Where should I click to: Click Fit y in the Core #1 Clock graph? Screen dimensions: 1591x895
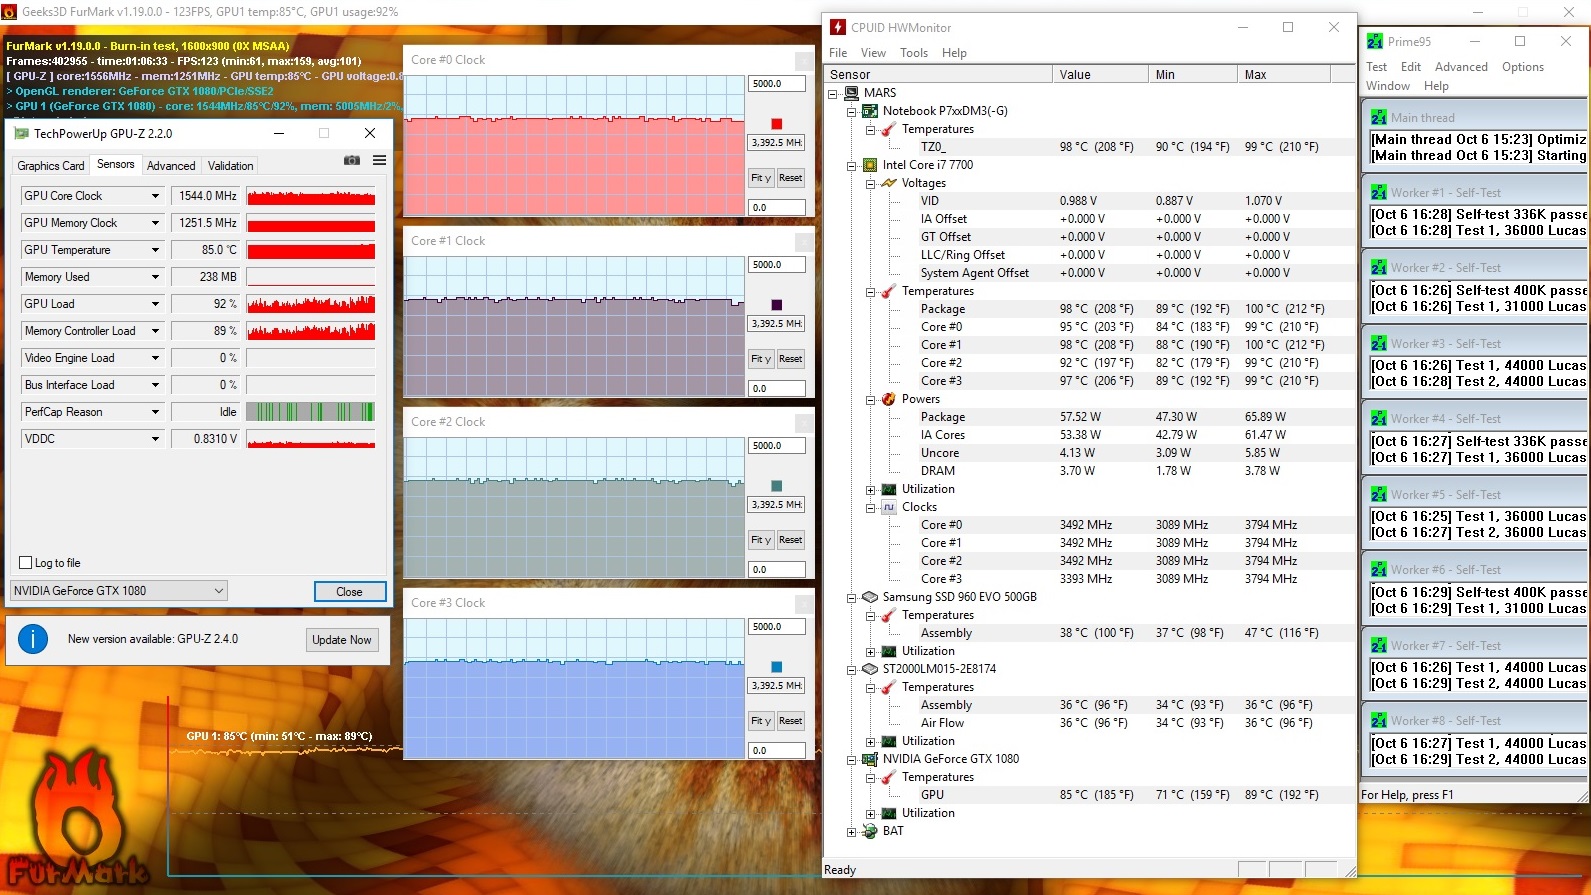pyautogui.click(x=761, y=359)
